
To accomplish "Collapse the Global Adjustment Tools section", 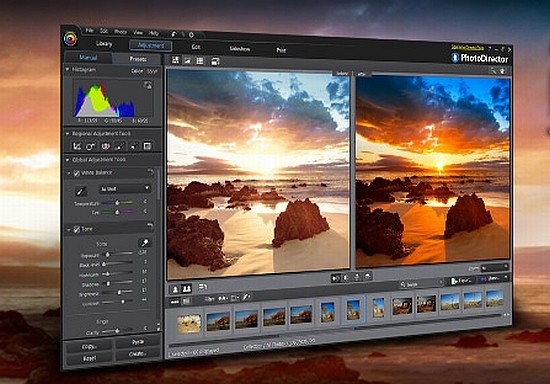I will [x=67, y=160].
